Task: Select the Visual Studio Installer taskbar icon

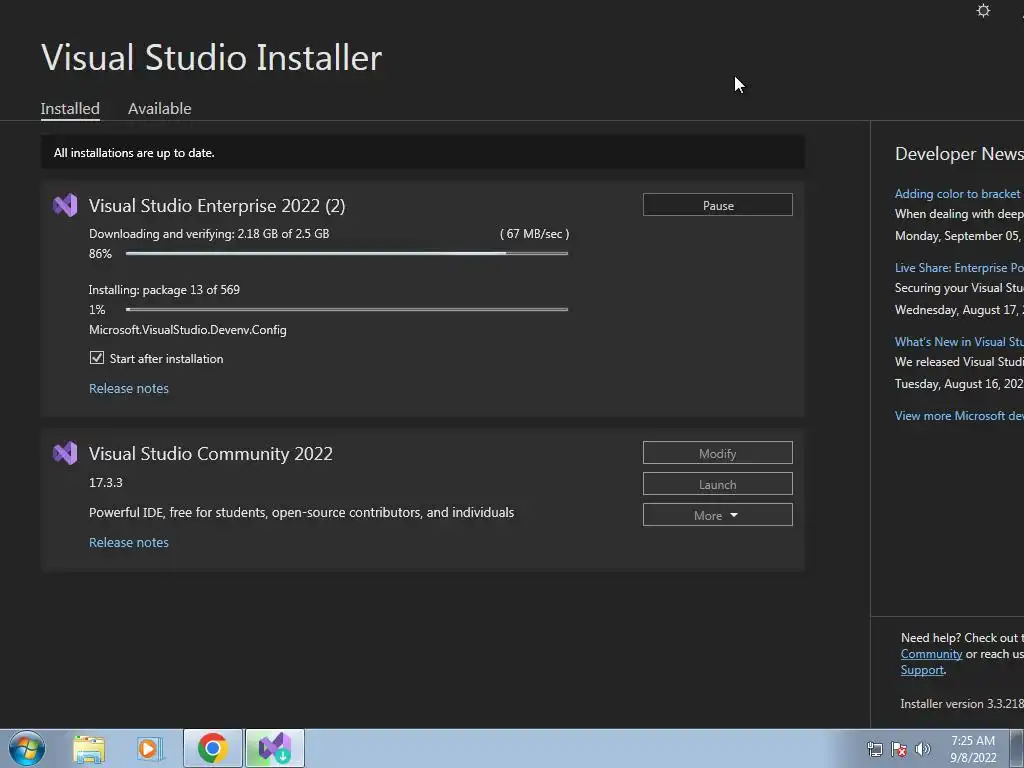Action: 275,748
